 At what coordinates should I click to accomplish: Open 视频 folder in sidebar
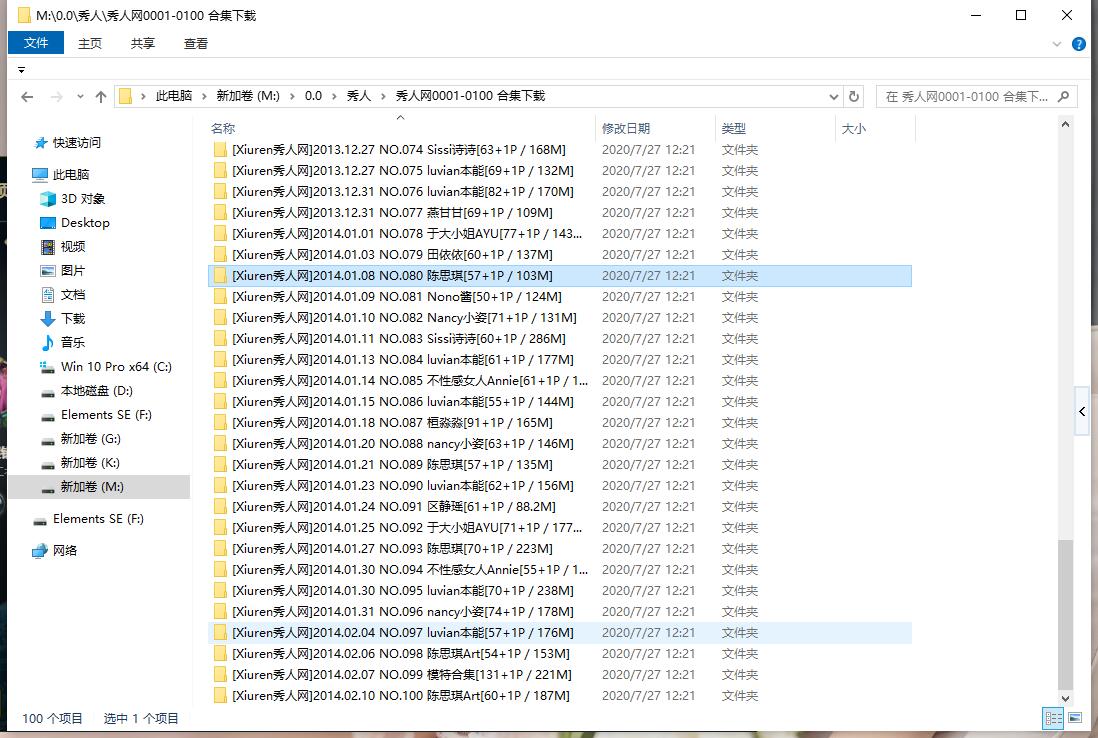click(63, 246)
